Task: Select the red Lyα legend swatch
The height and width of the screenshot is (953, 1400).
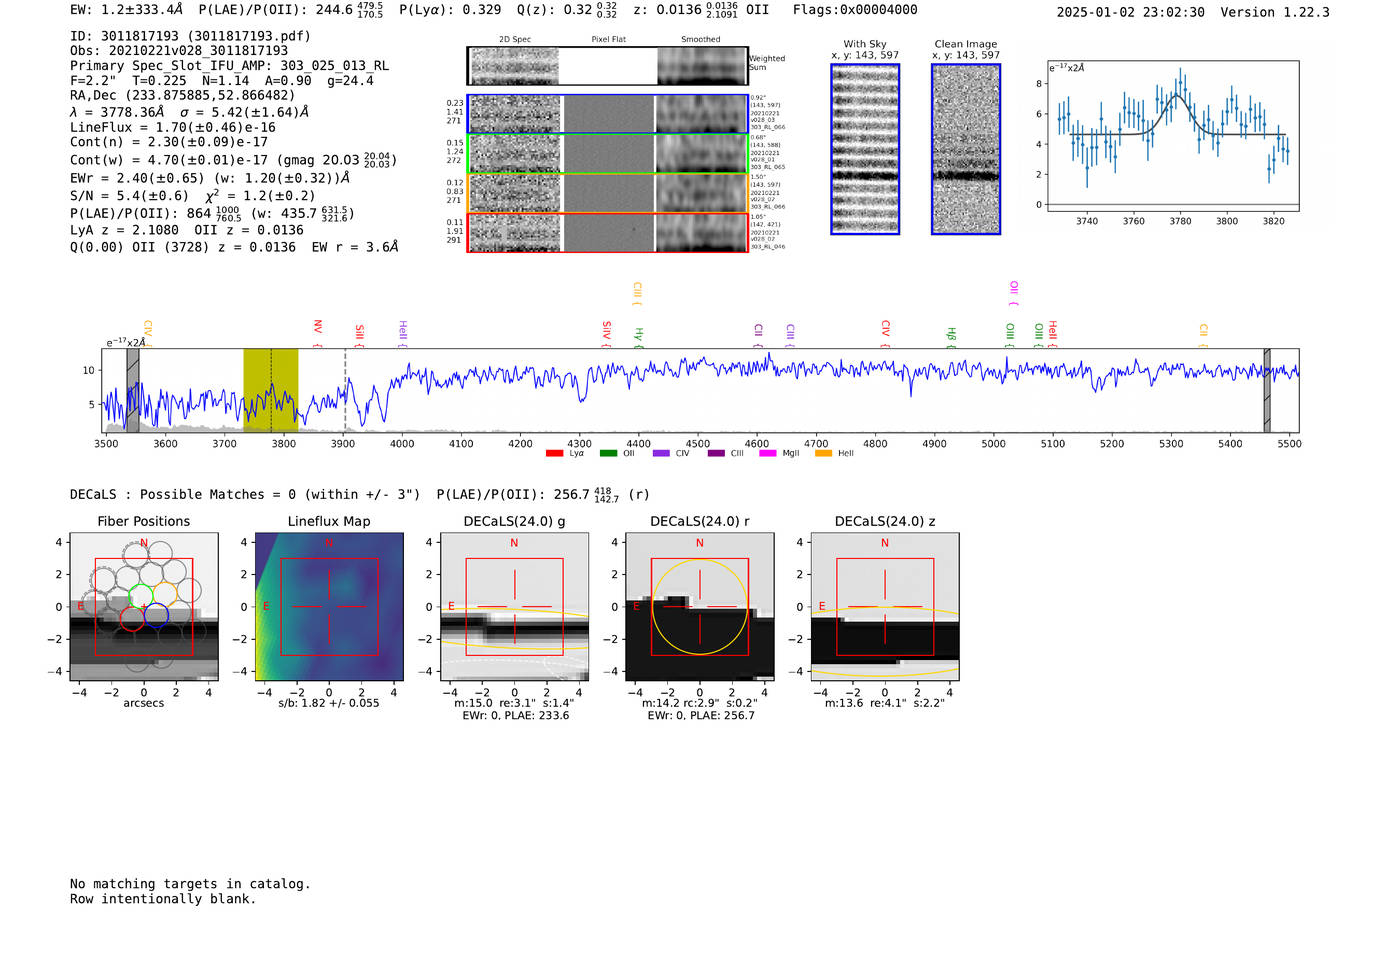Action: tap(554, 454)
